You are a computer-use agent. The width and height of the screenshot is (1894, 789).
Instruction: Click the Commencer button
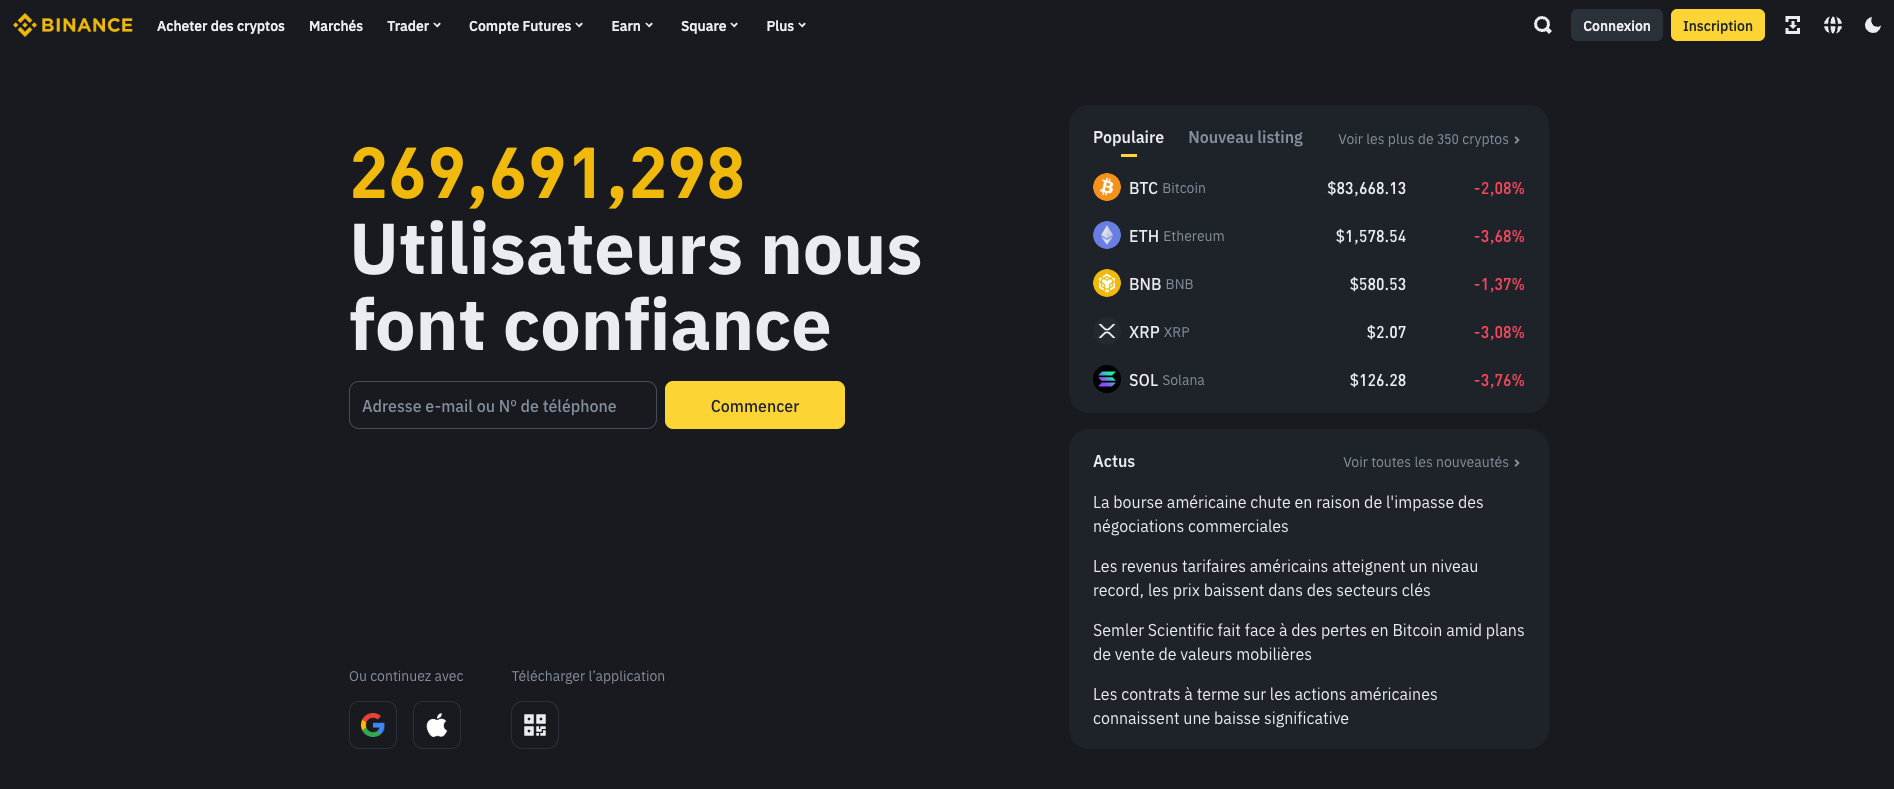coord(755,405)
